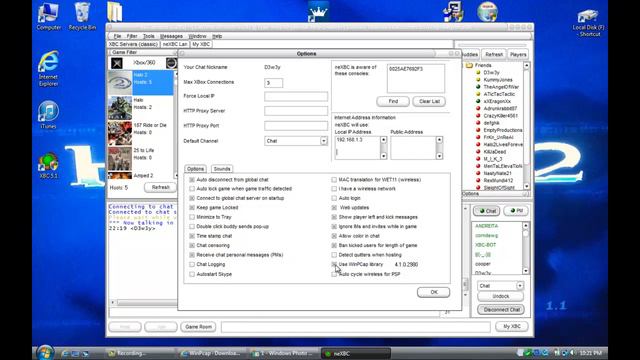Screen dimensions: 640x360
Task: Click the Clear List button
Action: [x=429, y=101]
